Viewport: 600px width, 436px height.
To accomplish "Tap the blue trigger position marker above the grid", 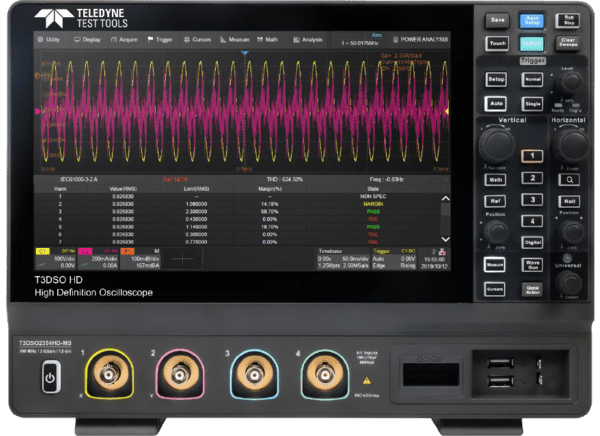I will pyautogui.click(x=245, y=53).
